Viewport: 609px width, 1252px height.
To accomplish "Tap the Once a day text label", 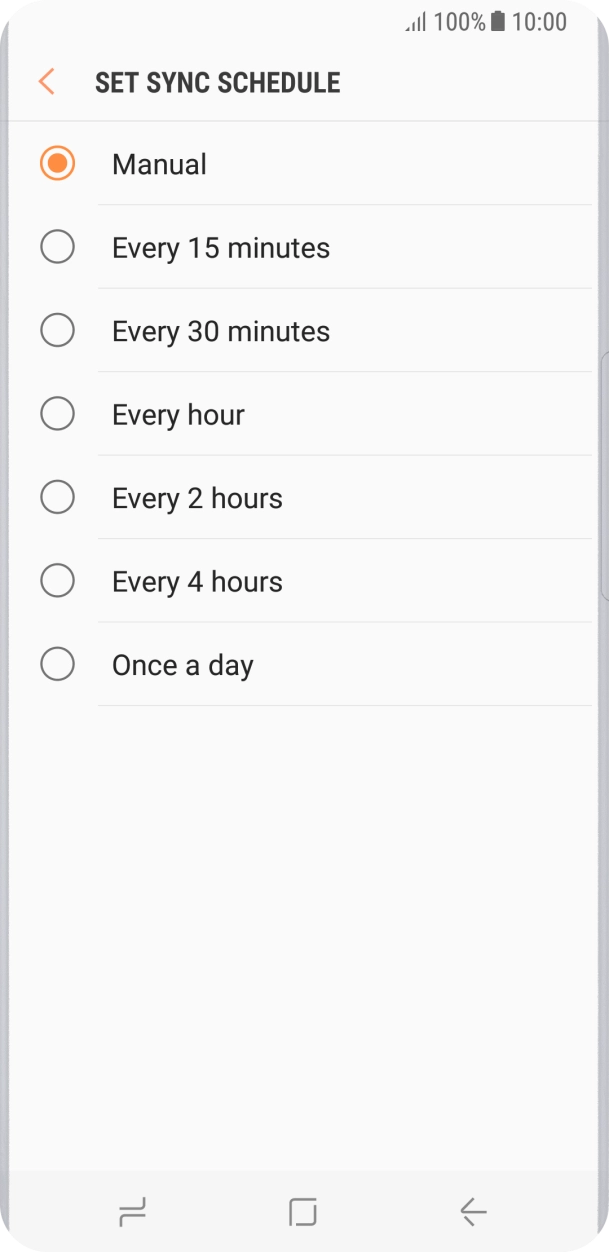I will 183,663.
